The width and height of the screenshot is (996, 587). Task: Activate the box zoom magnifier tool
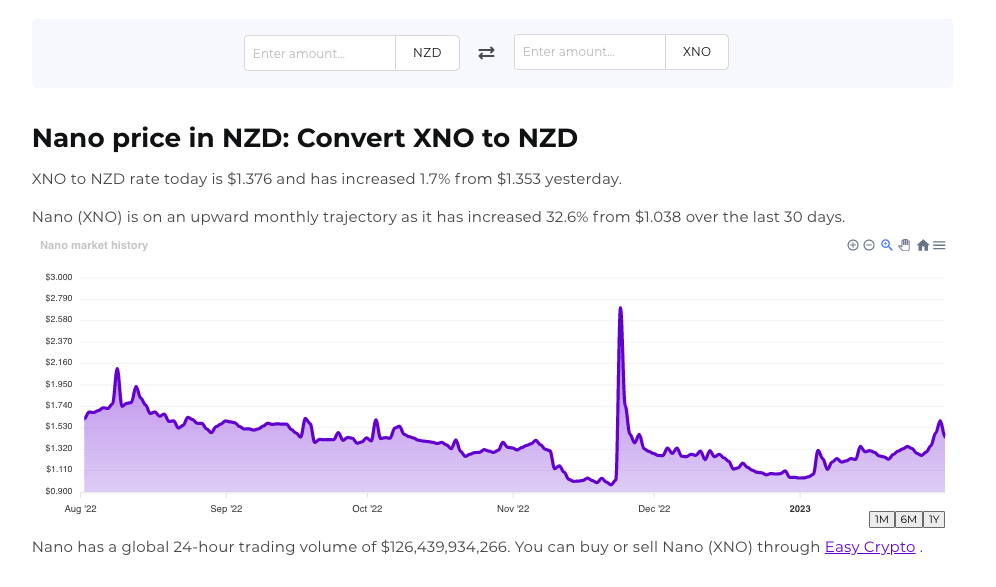click(x=885, y=245)
